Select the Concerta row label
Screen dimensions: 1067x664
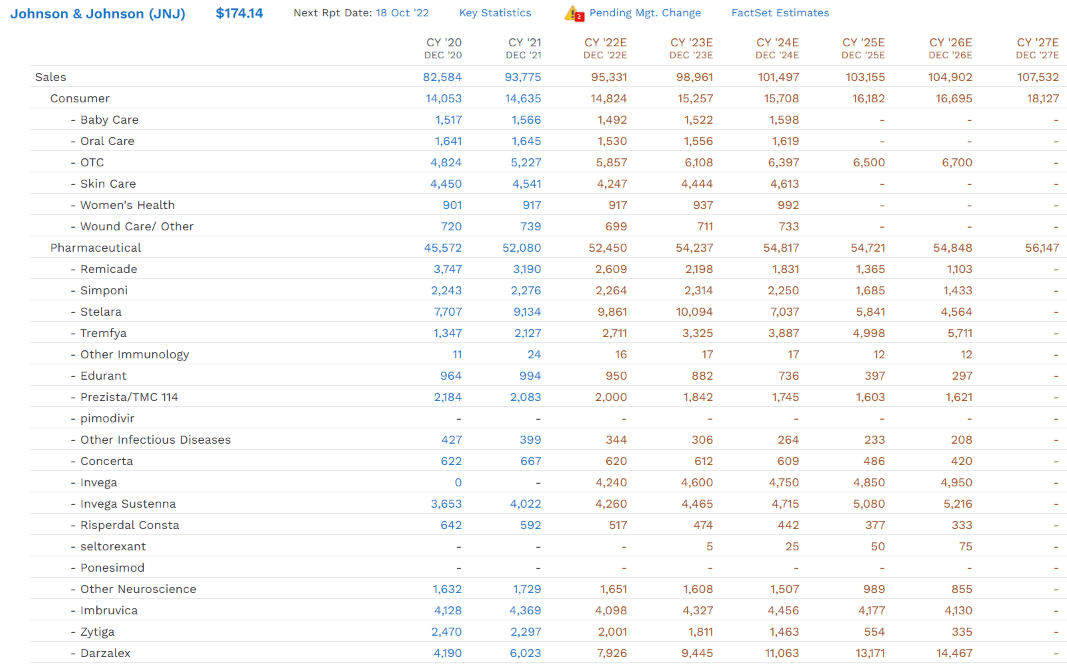pos(106,461)
